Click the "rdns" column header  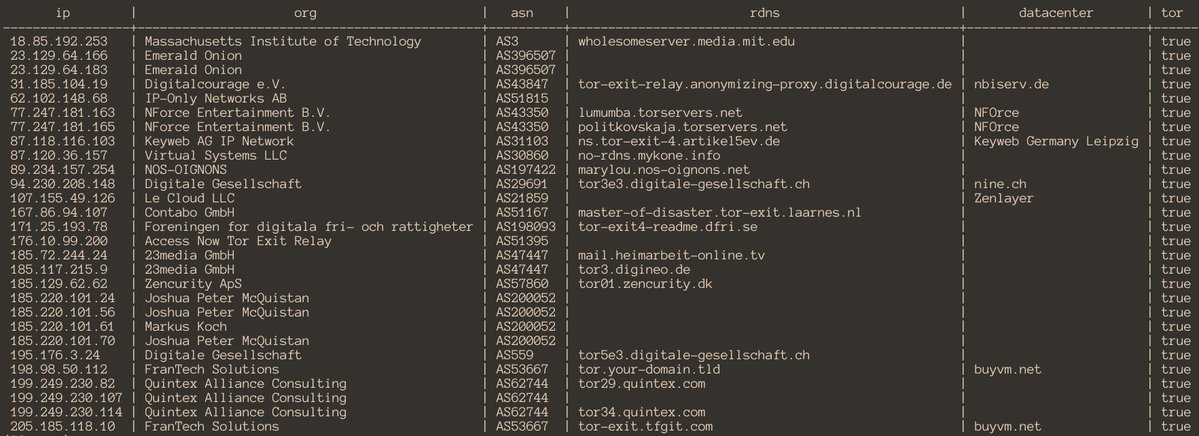pyautogui.click(x=764, y=13)
